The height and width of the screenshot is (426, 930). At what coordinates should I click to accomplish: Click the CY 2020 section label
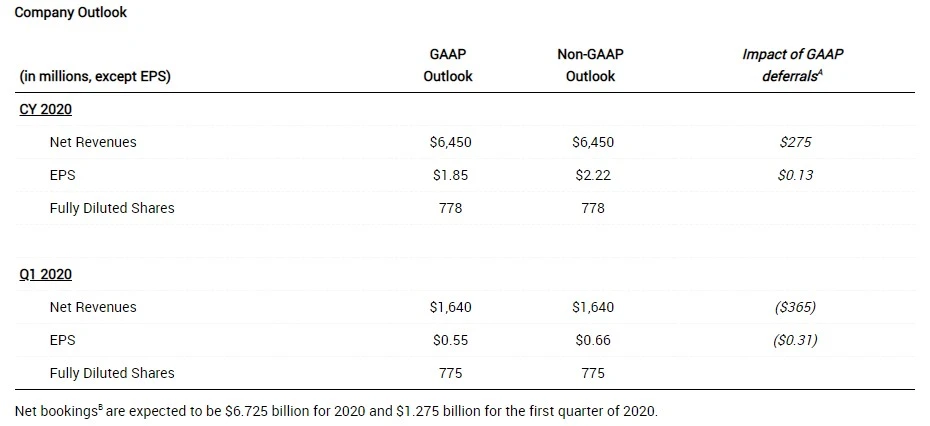pos(46,109)
